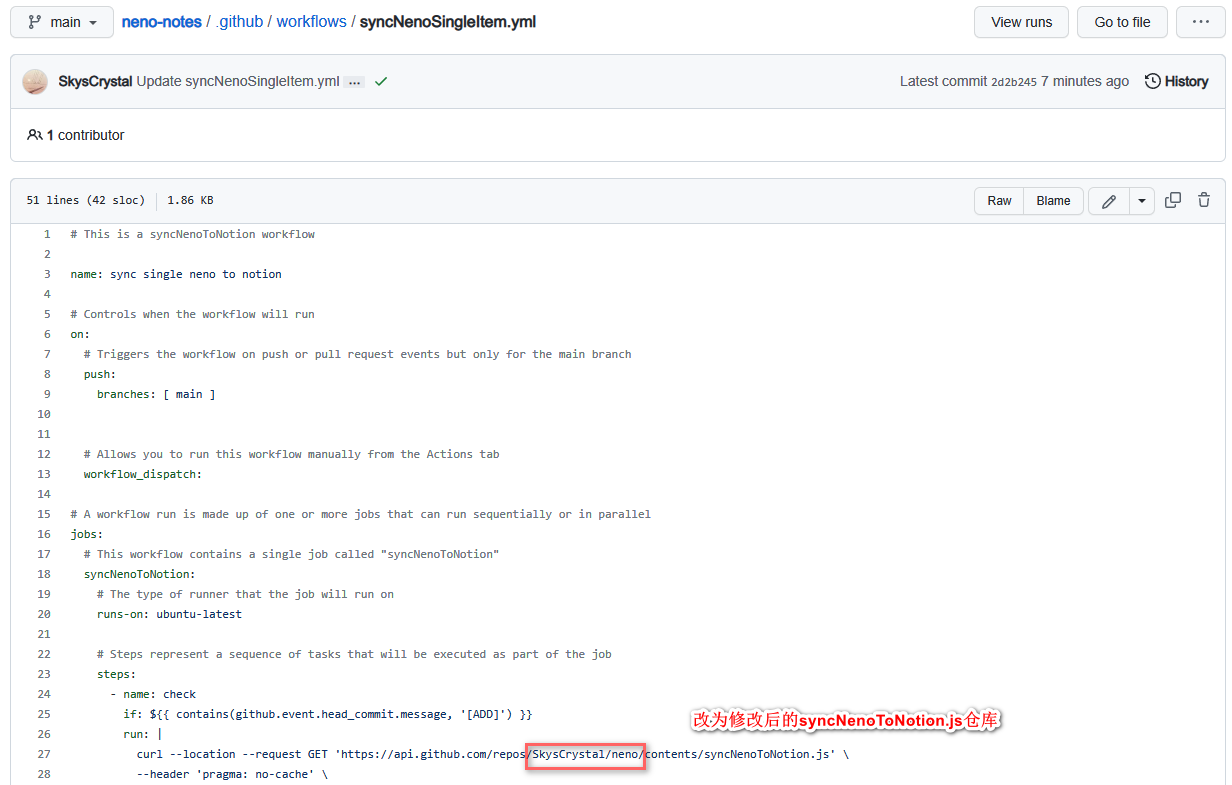The width and height of the screenshot is (1232, 785).
Task: Click the 1 contributor people icon
Action: tap(35, 135)
